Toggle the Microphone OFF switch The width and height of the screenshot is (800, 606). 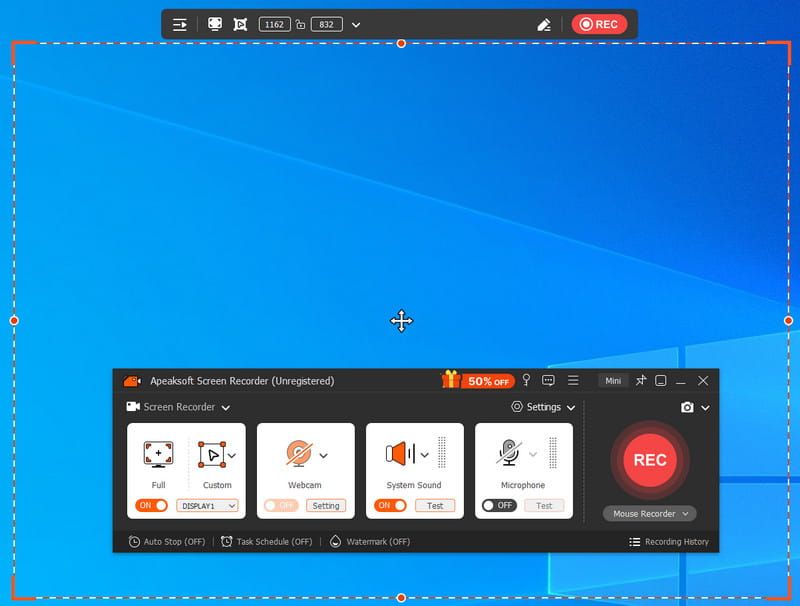pos(499,506)
